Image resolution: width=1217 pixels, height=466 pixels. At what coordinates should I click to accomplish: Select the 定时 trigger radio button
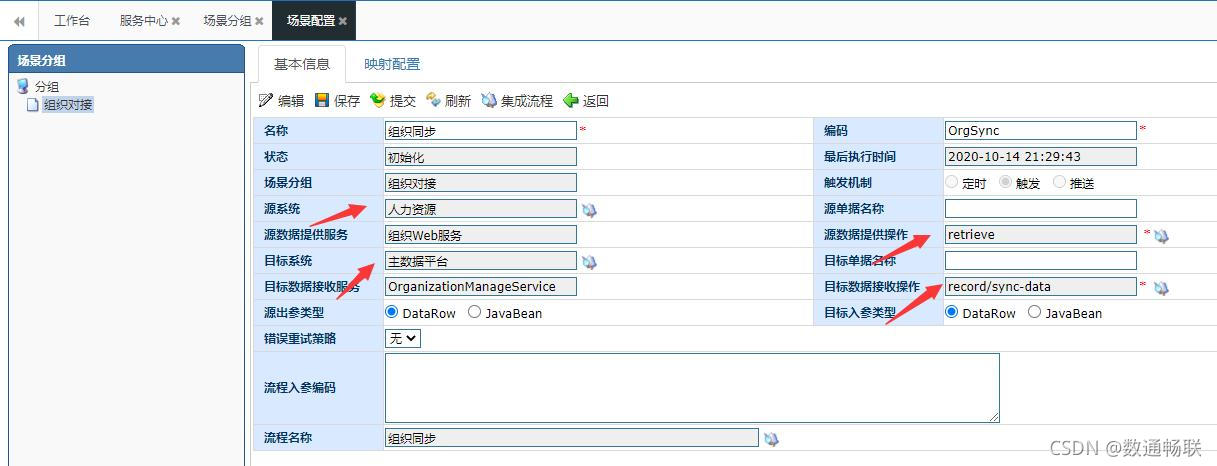[951, 183]
